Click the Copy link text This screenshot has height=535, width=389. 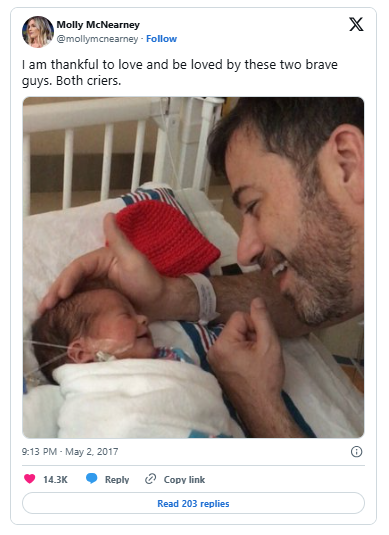tap(184, 479)
